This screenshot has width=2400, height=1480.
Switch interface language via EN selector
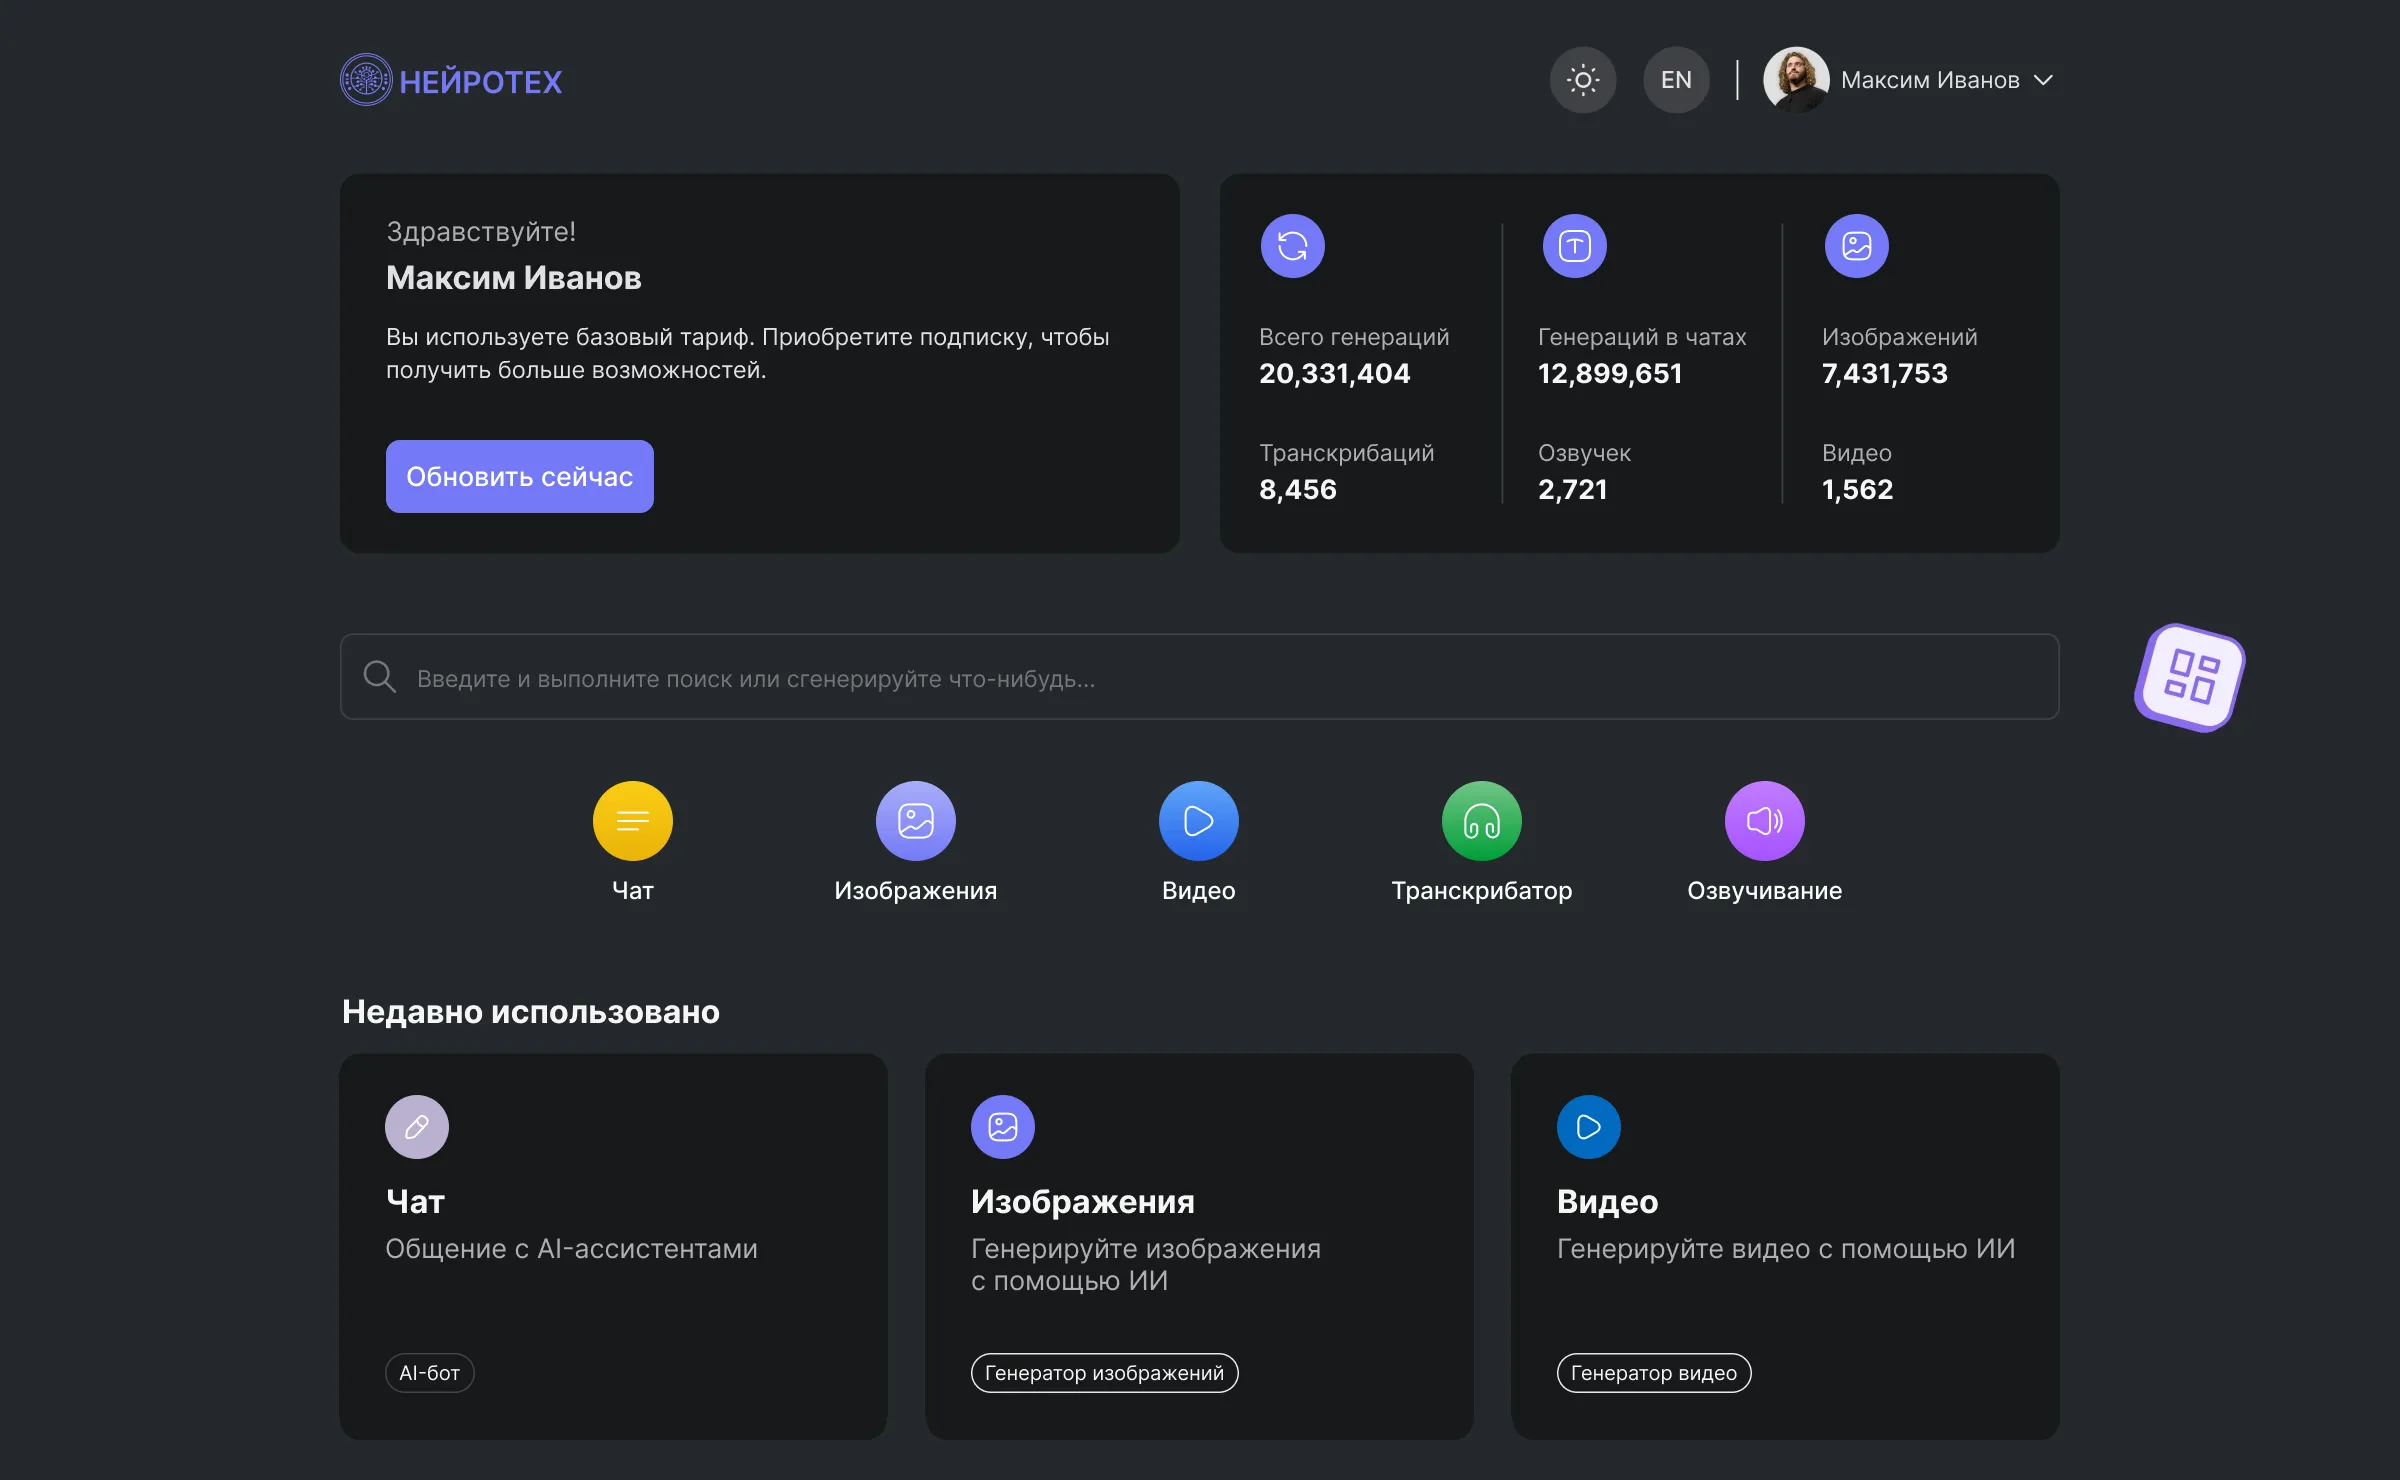[x=1676, y=79]
